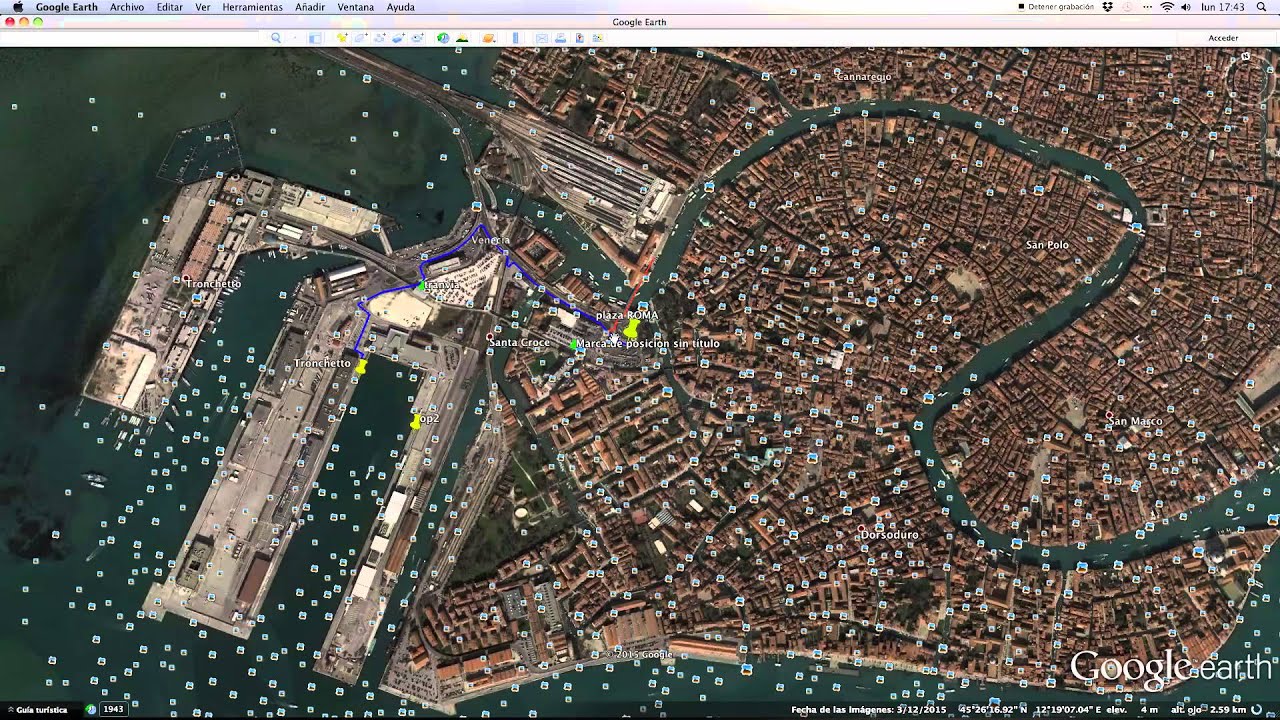Click Detener grabación in the menu bar
Screen dimensions: 1280x720
1056,7
